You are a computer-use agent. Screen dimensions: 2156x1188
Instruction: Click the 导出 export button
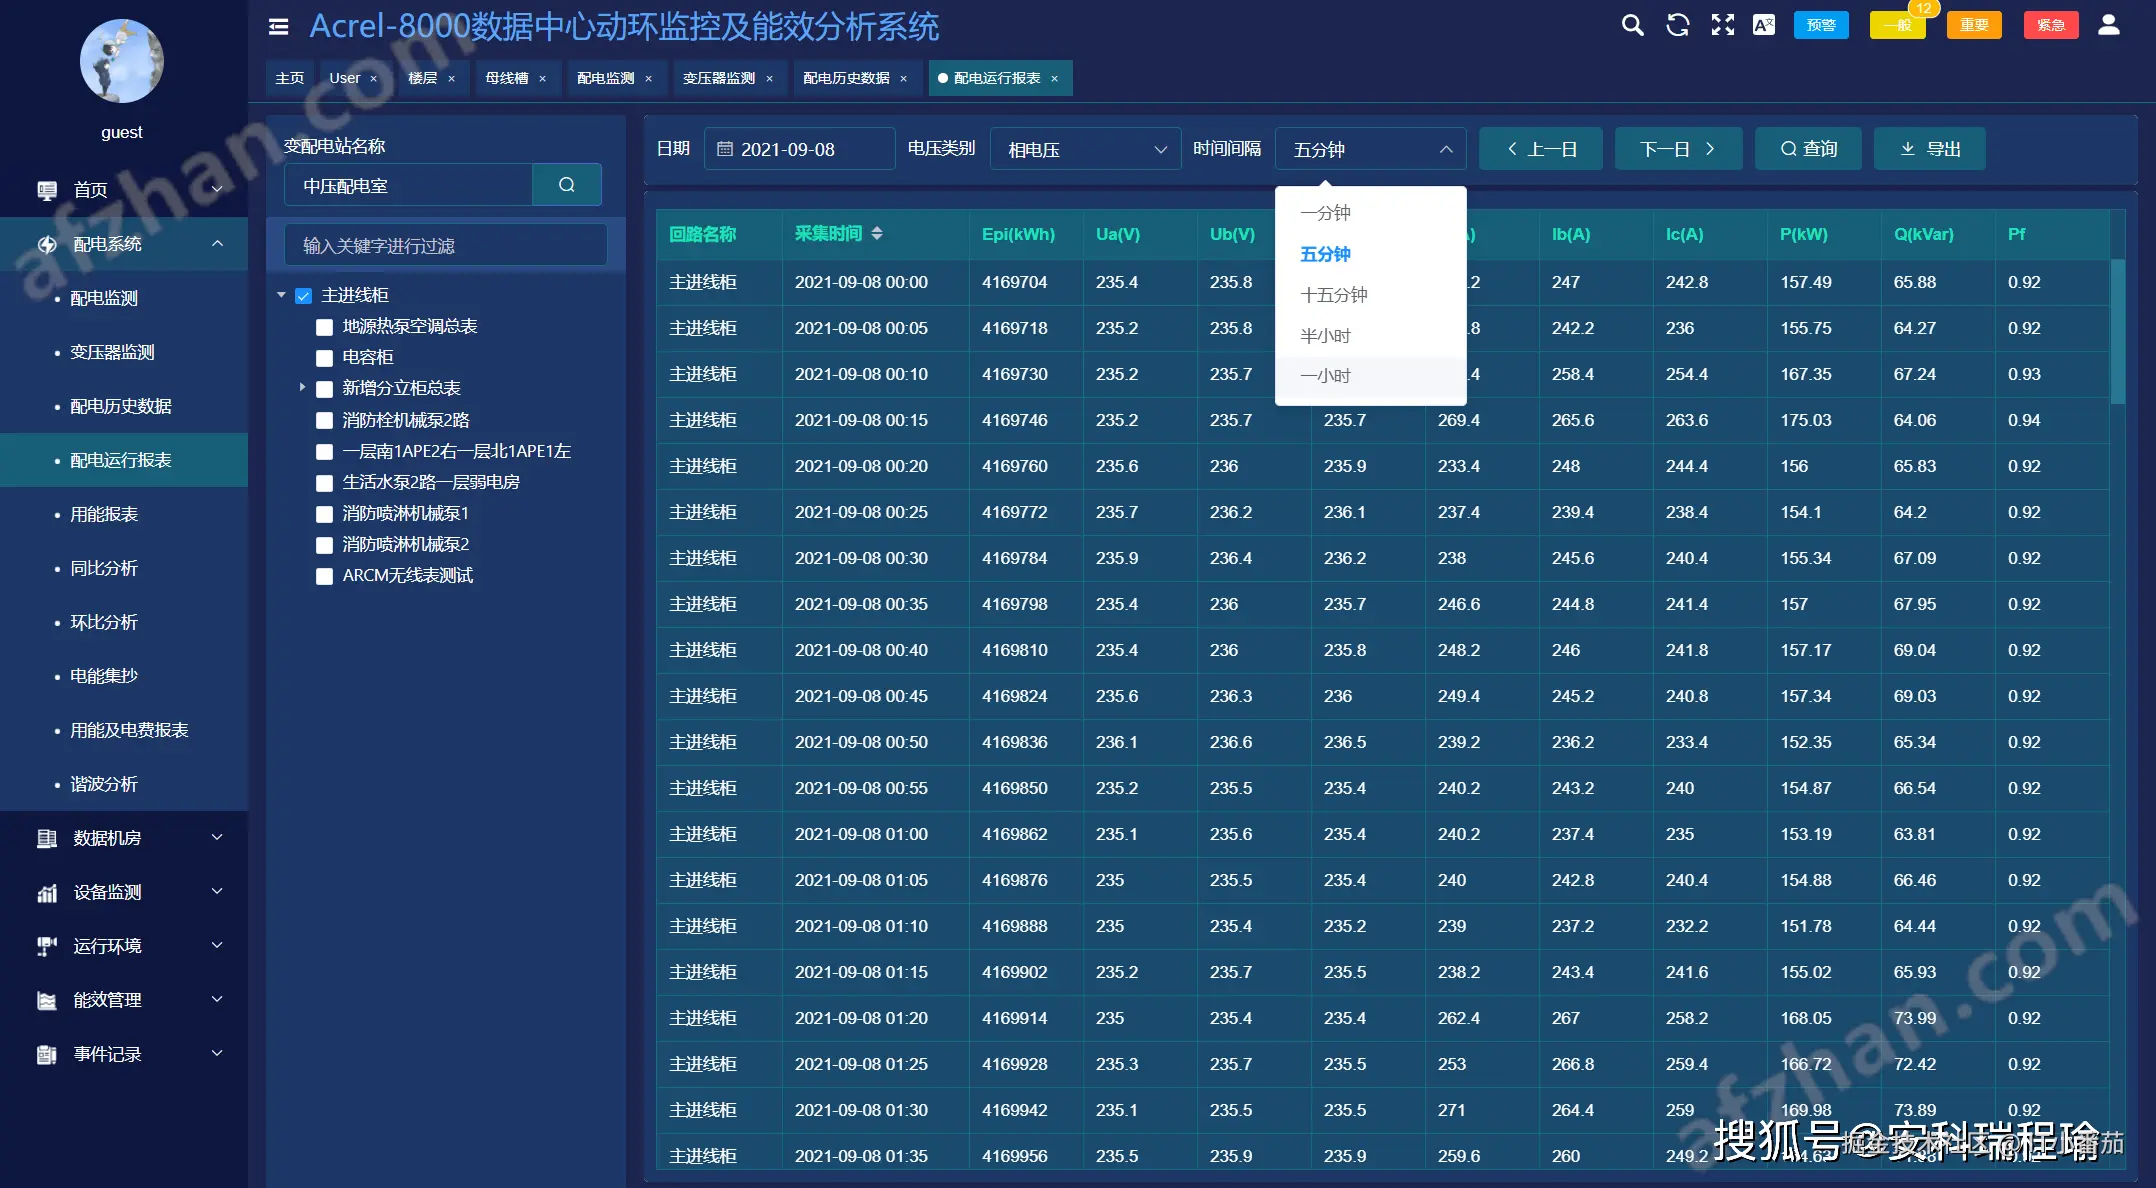[x=1930, y=149]
